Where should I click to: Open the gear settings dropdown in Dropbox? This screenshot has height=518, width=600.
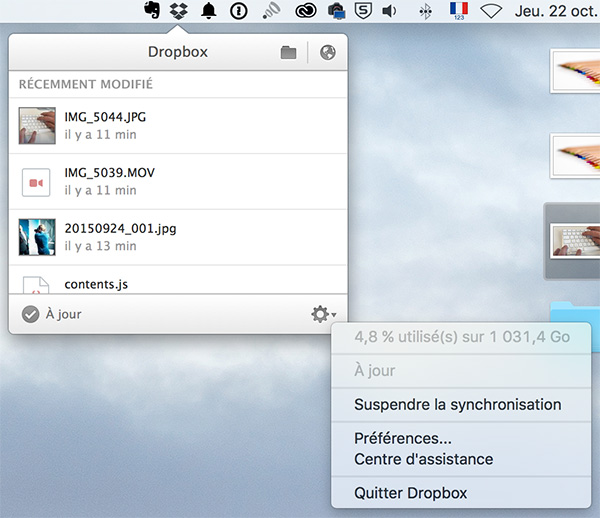tap(323, 314)
